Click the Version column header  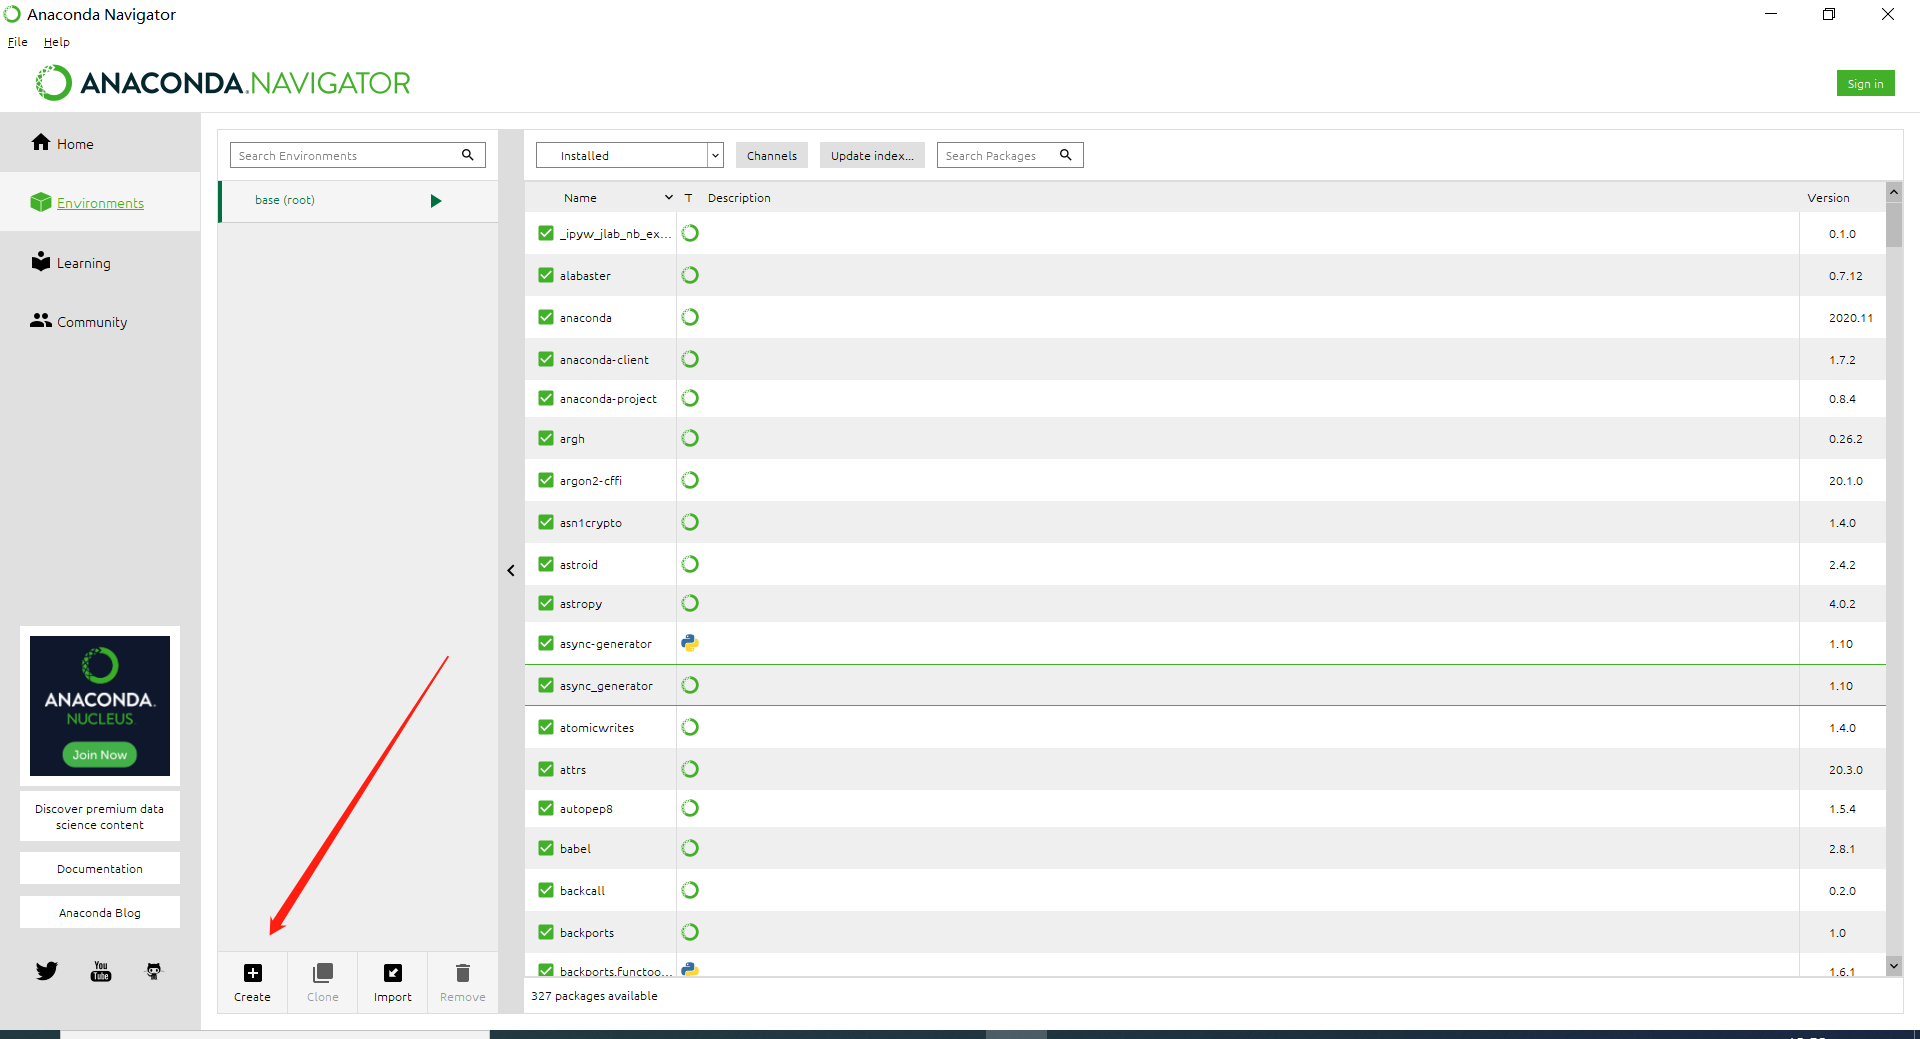pyautogui.click(x=1828, y=198)
